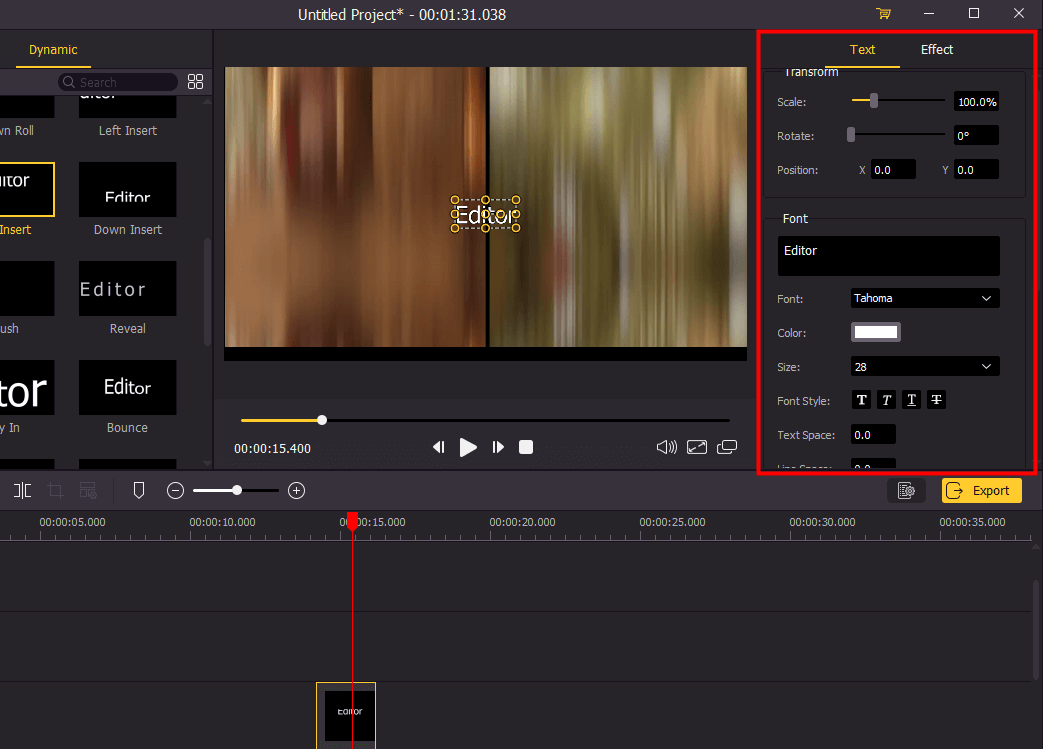Switch to the Text tab

coord(862,50)
